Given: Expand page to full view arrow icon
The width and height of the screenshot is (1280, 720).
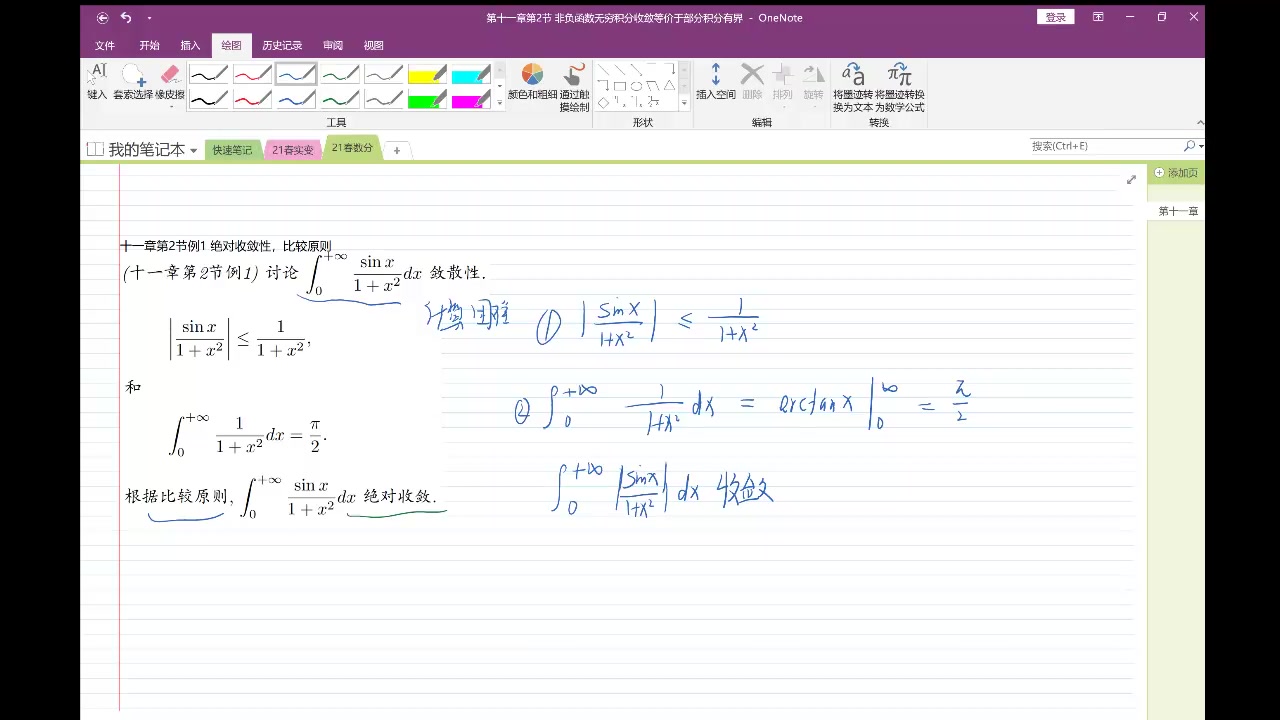Looking at the screenshot, I should click(1131, 179).
